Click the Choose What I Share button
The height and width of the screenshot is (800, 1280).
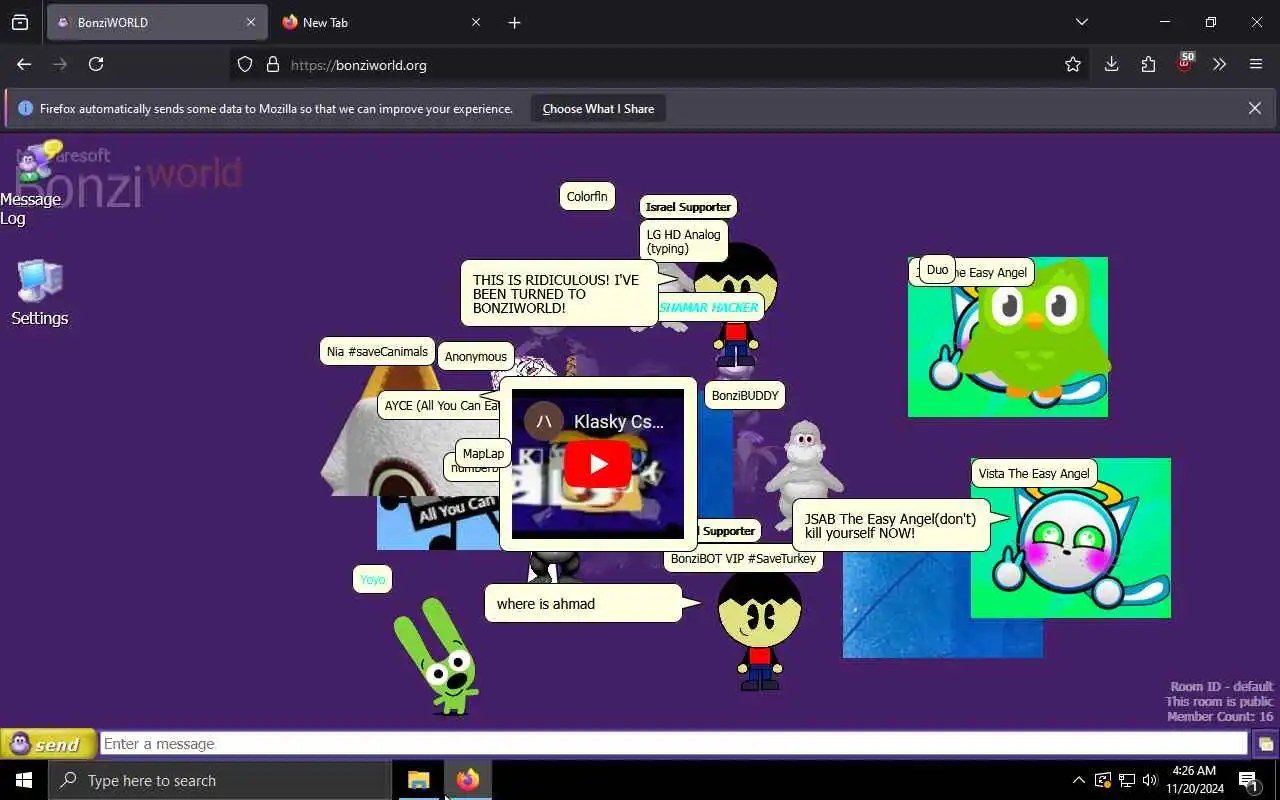(x=598, y=108)
